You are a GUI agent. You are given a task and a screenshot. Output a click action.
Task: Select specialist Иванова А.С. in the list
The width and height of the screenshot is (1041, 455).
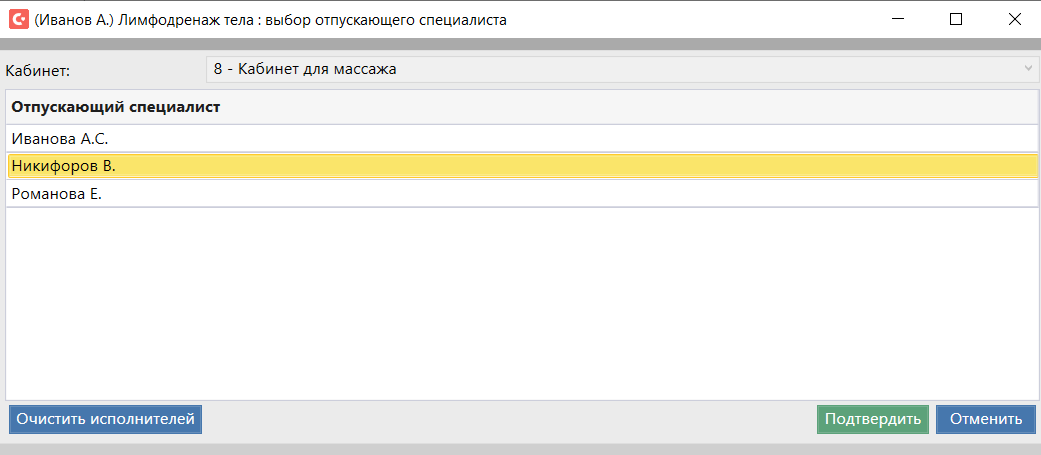pyautogui.click(x=60, y=138)
